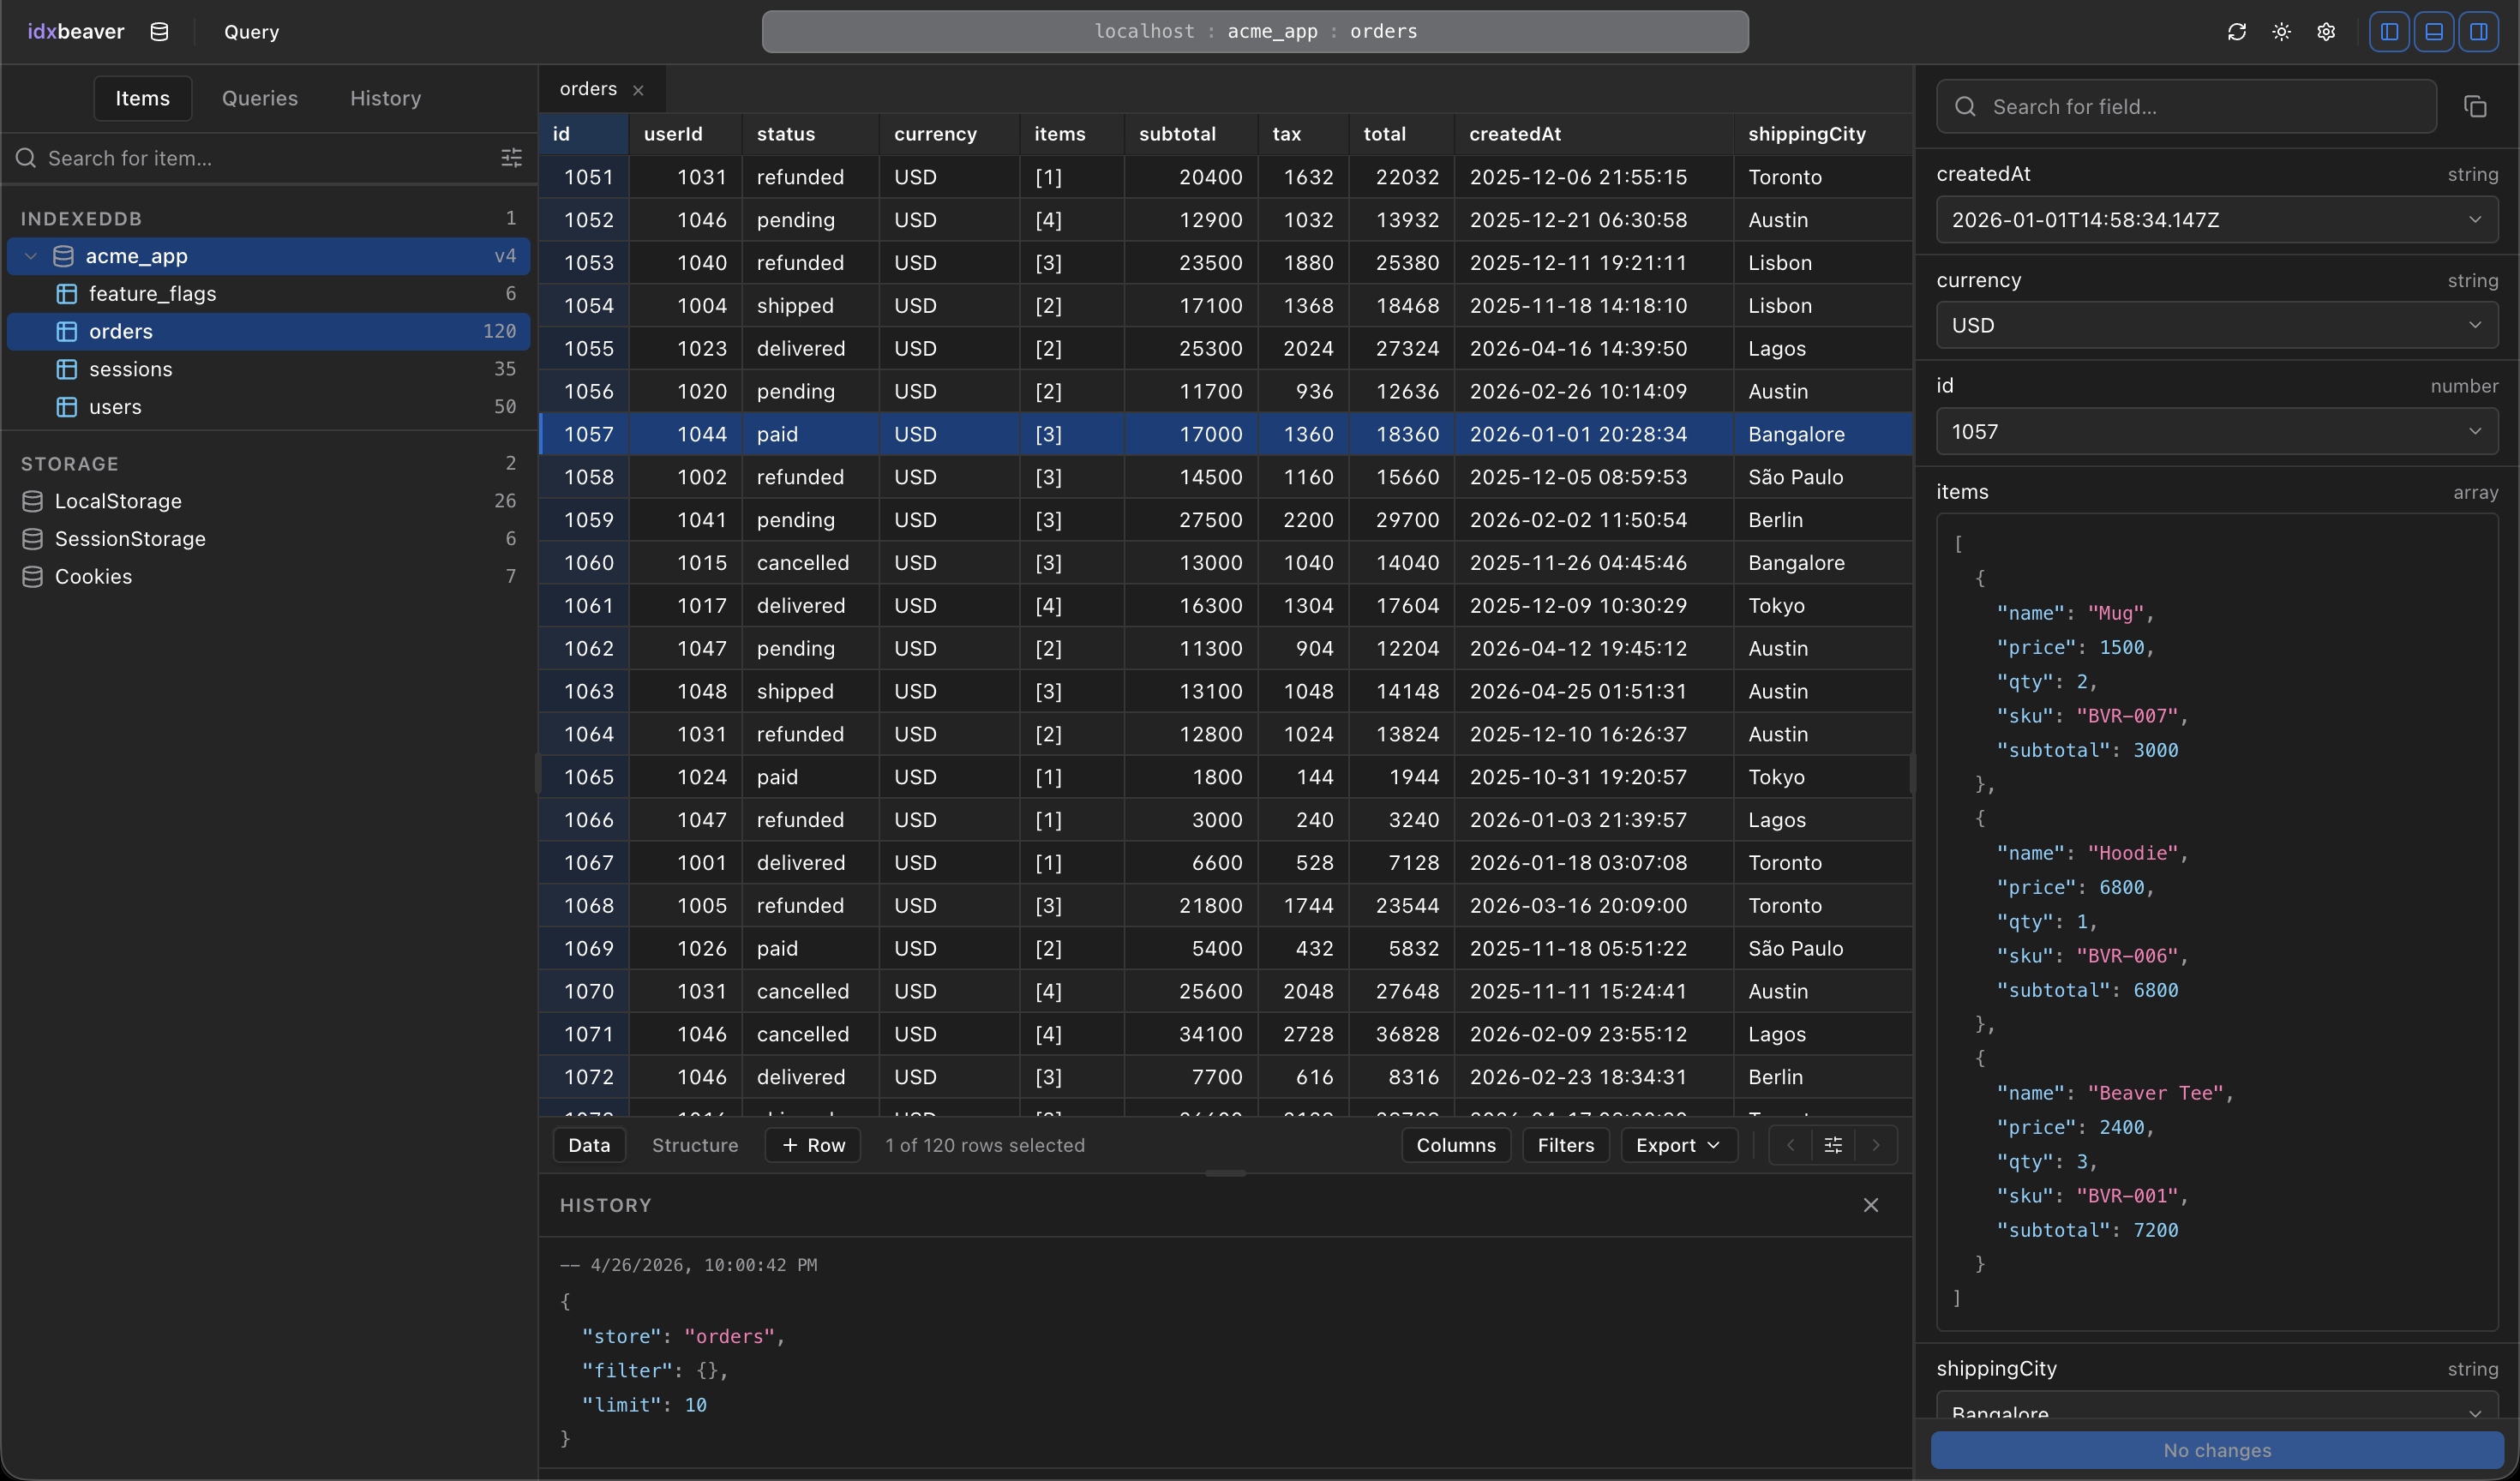Viewport: 2520px width, 1481px height.
Task: Click the idxbeaver logo
Action: click(76, 32)
